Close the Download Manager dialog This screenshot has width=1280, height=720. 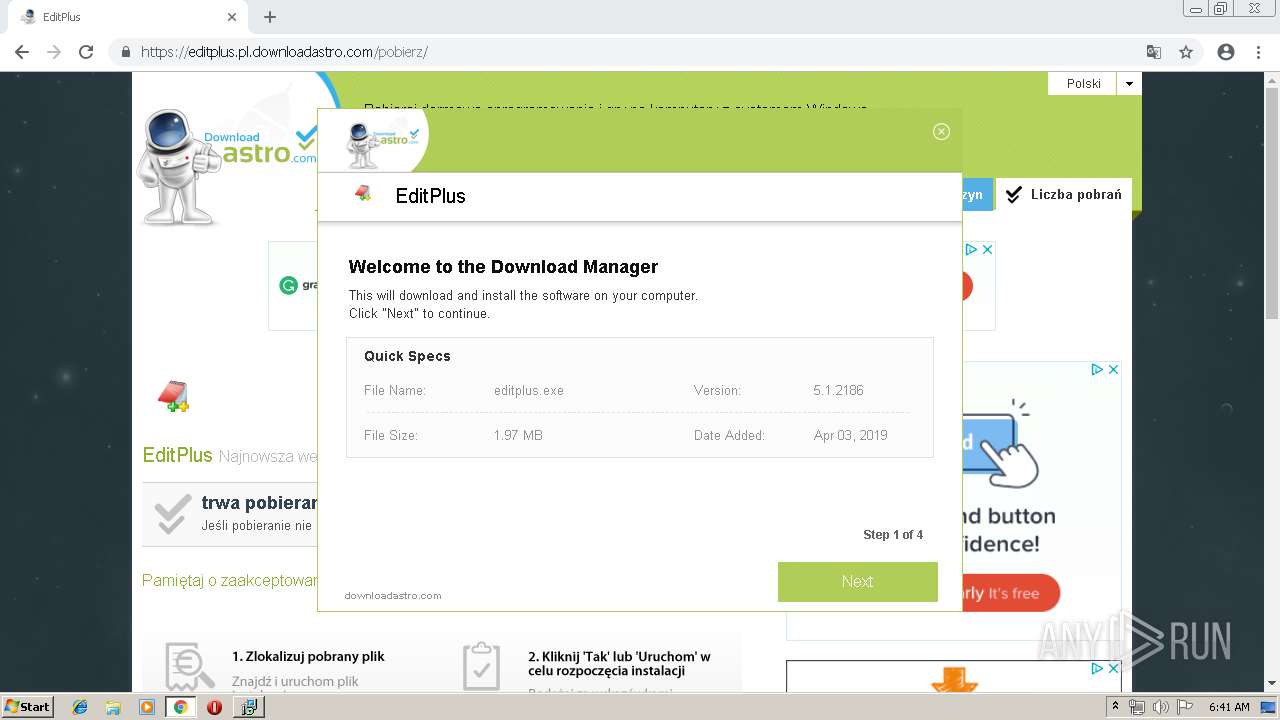tap(941, 131)
